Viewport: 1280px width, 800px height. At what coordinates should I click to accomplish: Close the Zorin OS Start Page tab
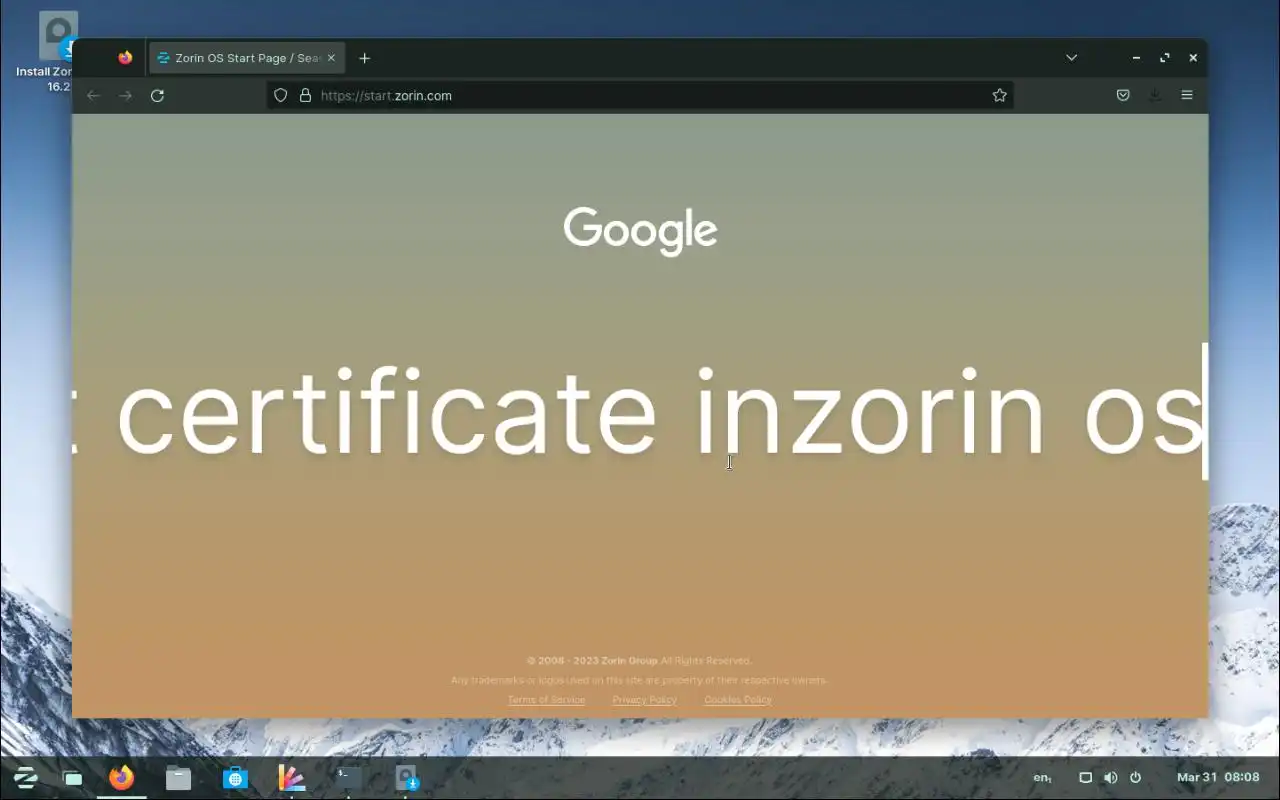click(331, 58)
